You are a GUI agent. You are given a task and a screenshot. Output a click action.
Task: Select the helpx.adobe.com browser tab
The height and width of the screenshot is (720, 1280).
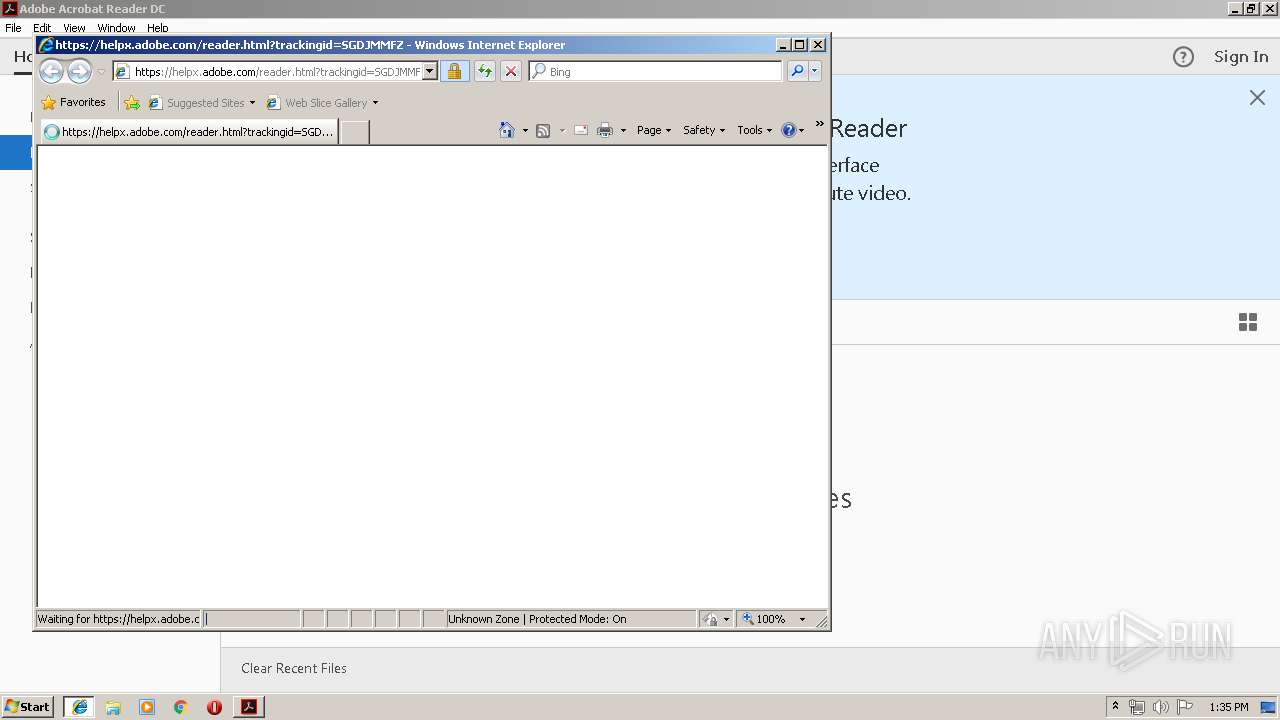coord(189,131)
